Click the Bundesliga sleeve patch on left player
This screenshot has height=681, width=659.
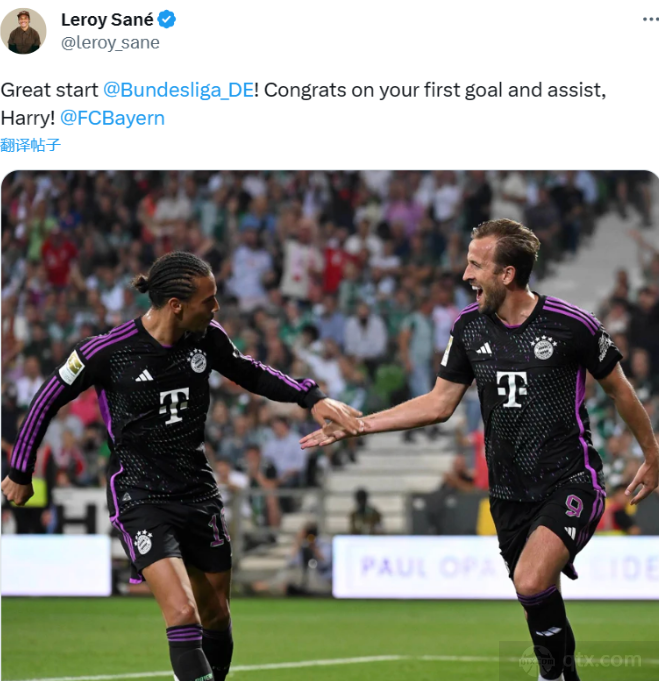point(71,368)
